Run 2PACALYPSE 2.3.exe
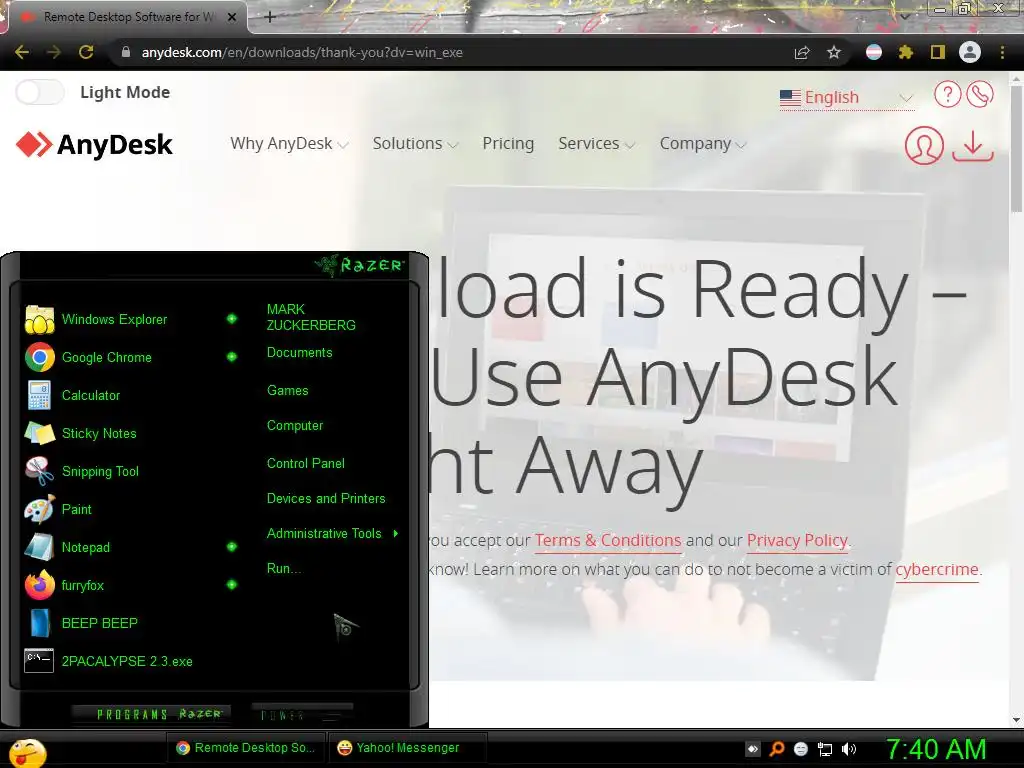The image size is (1024, 768). (127, 661)
